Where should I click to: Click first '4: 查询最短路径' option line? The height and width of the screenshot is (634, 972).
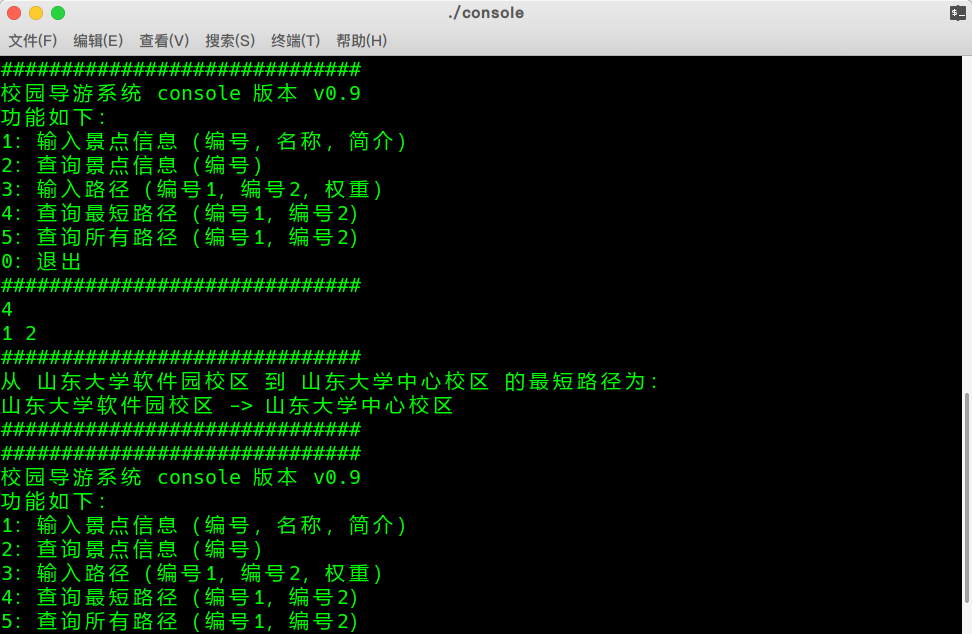pyautogui.click(x=180, y=214)
